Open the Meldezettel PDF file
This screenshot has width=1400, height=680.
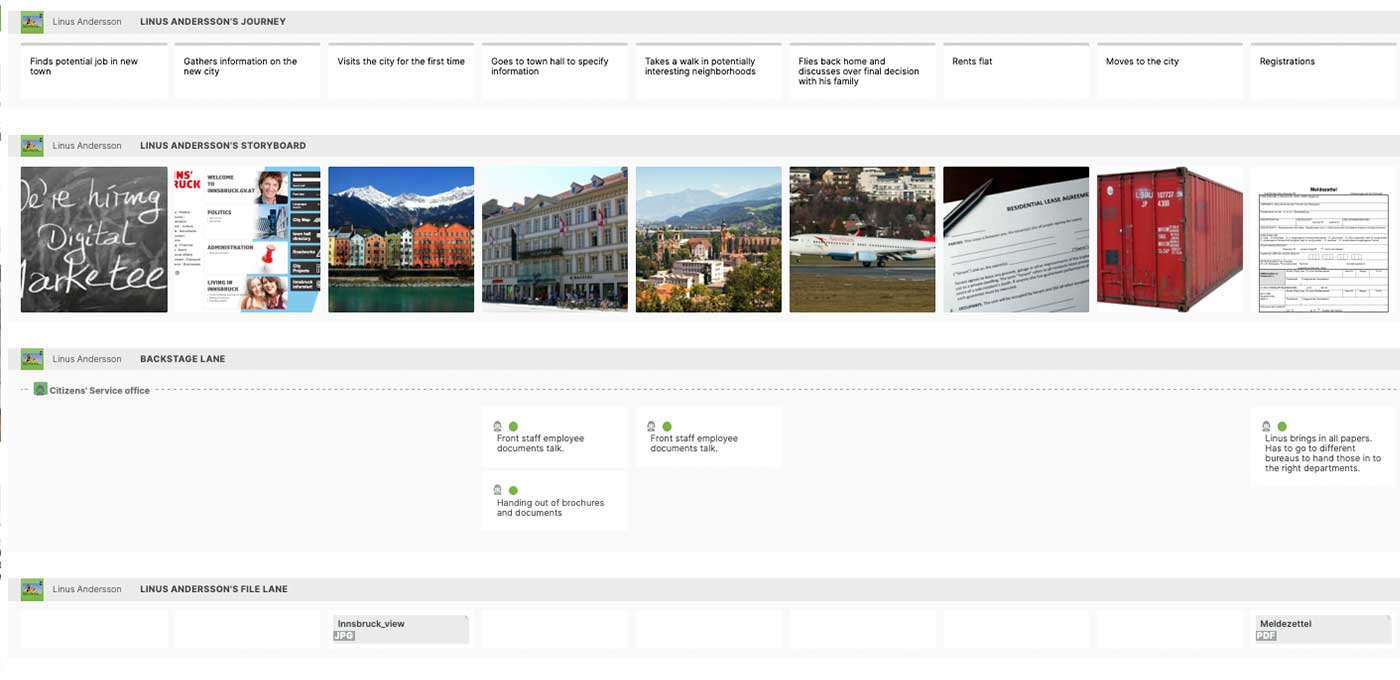point(1323,629)
